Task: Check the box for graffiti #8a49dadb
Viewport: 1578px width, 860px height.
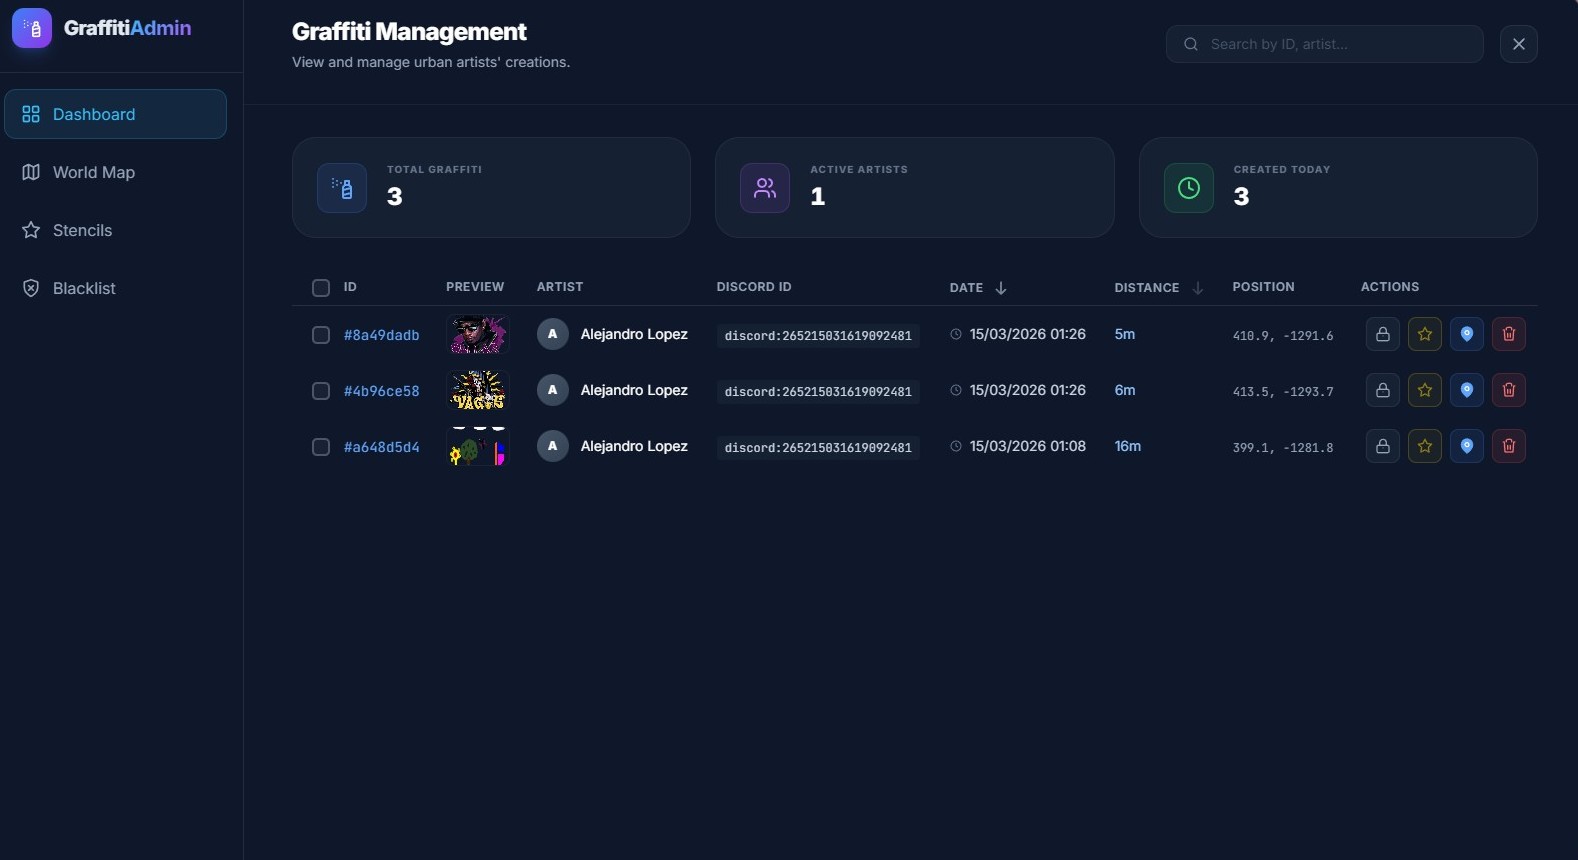Action: [321, 335]
